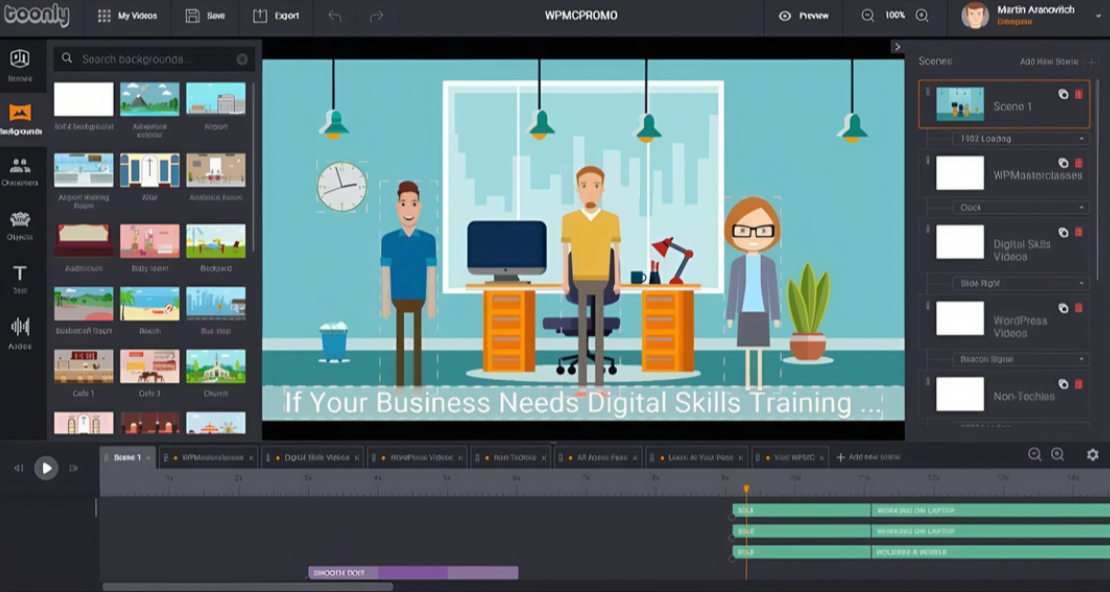Switch to the Digital Skills Videos timeline tab
This screenshot has width=1110, height=592.
pos(312,457)
